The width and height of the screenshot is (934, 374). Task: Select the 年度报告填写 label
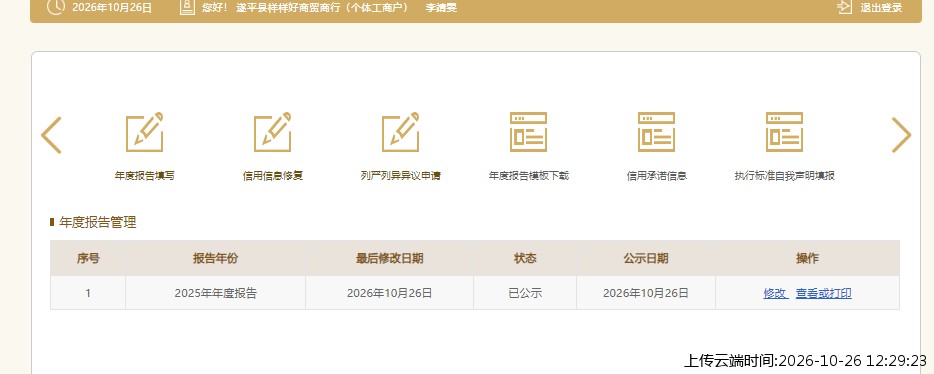145,176
